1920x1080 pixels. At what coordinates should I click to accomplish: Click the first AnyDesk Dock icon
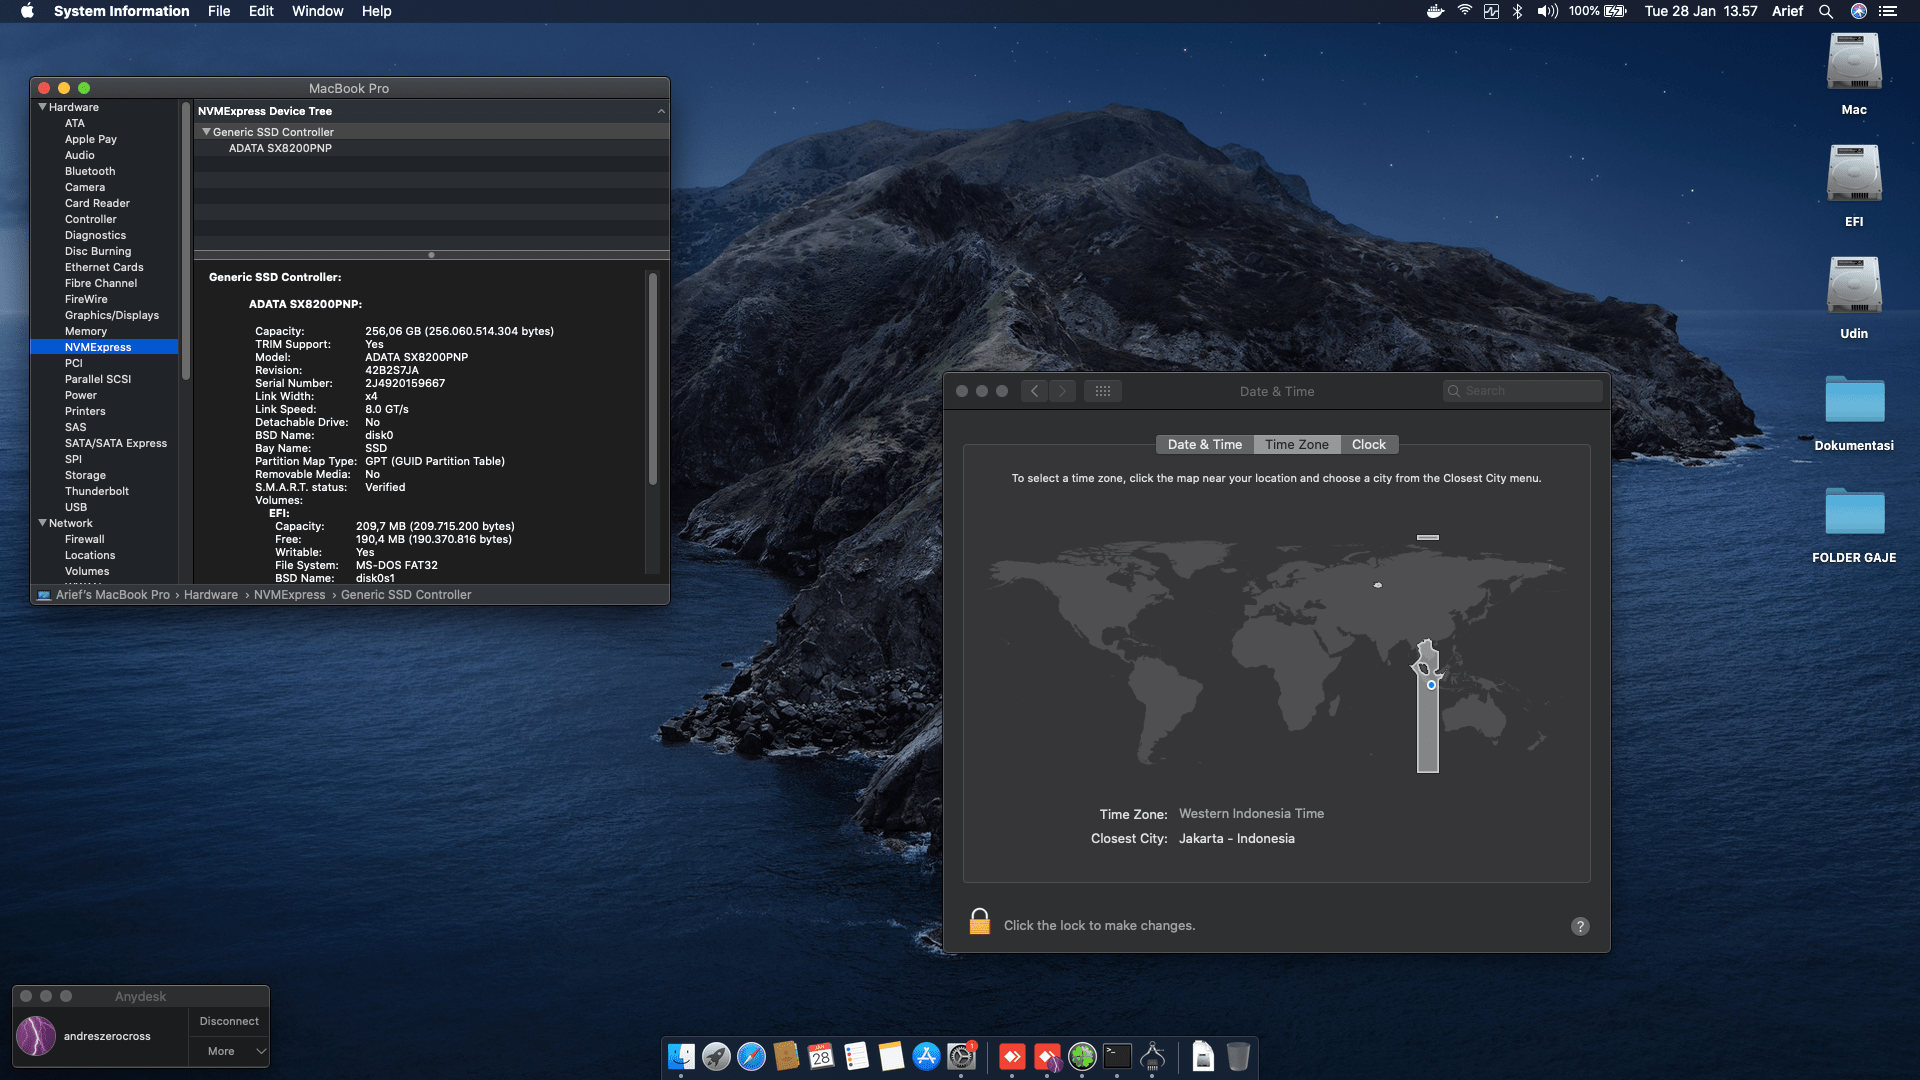[1012, 1056]
